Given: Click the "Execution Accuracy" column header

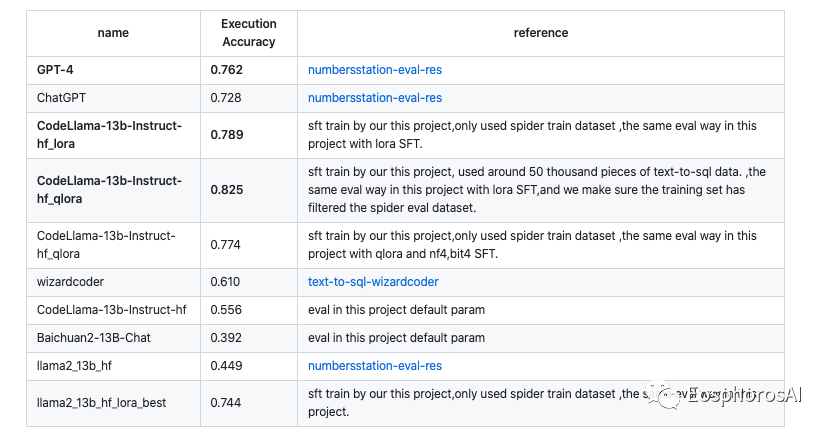Looking at the screenshot, I should 247,33.
